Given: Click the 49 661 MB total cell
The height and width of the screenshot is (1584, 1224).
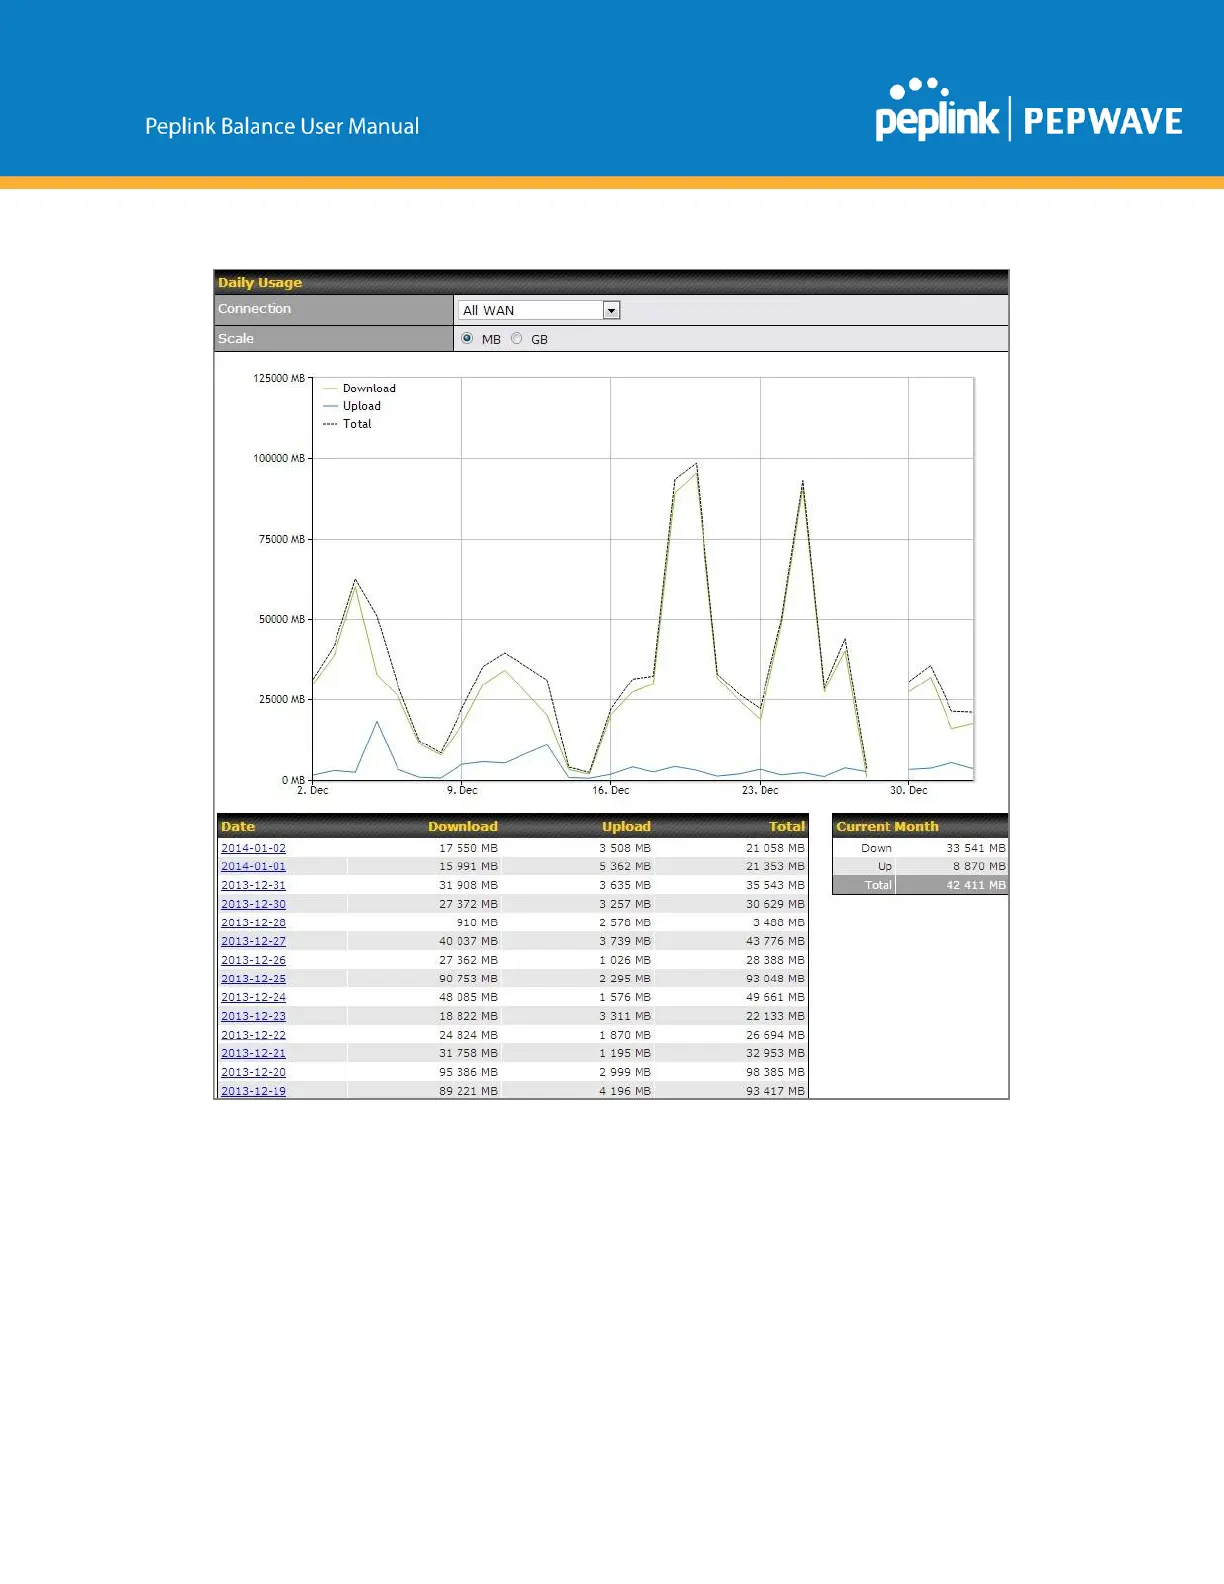Looking at the screenshot, I should pyautogui.click(x=775, y=997).
